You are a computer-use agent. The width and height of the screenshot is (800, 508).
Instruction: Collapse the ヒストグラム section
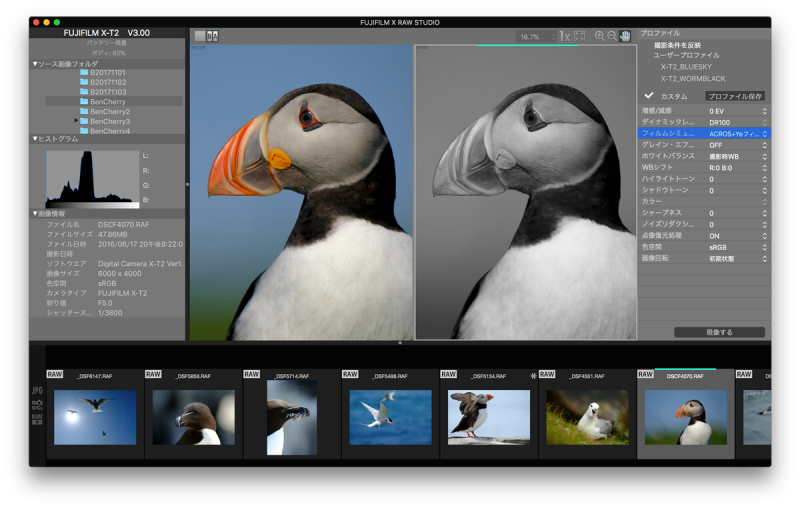tap(33, 139)
